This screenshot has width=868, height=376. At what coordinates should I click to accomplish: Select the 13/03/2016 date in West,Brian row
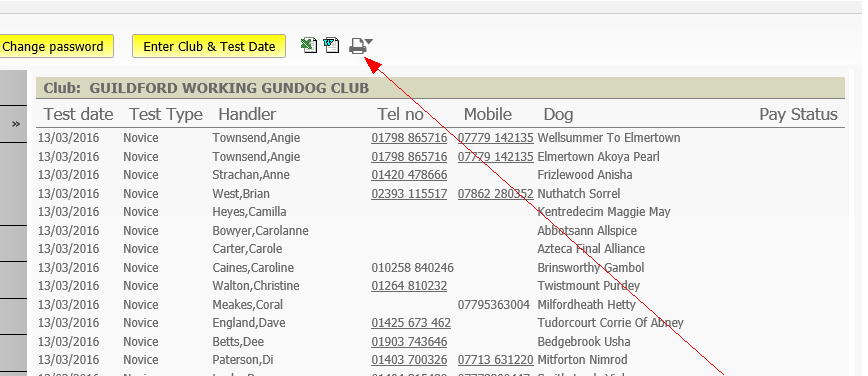[69, 194]
